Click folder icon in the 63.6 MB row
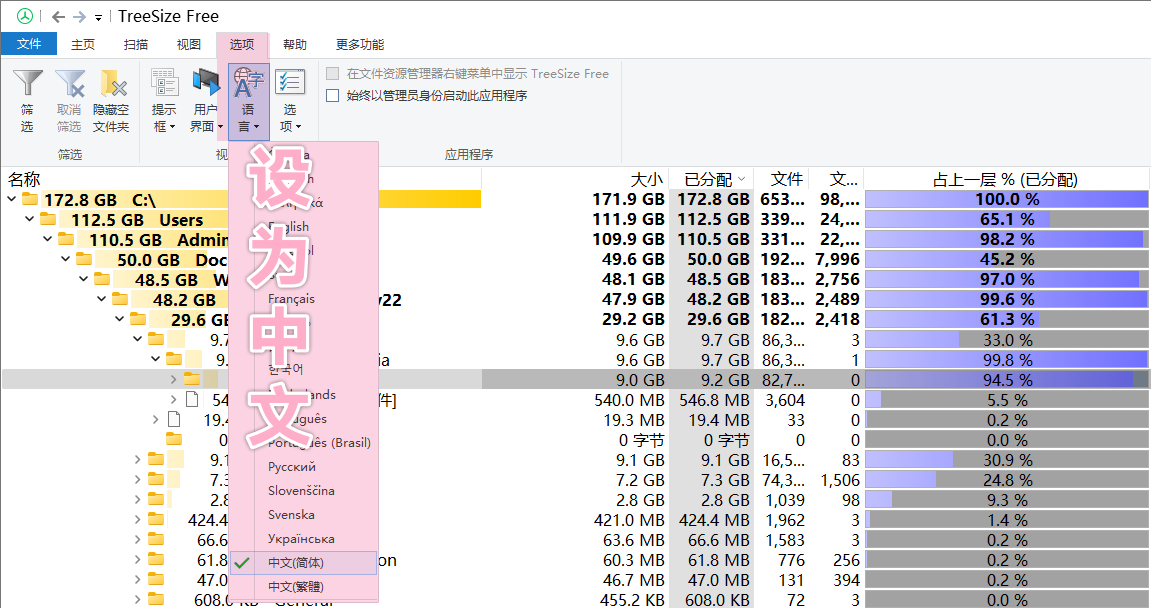The image size is (1151, 608). click(x=156, y=539)
